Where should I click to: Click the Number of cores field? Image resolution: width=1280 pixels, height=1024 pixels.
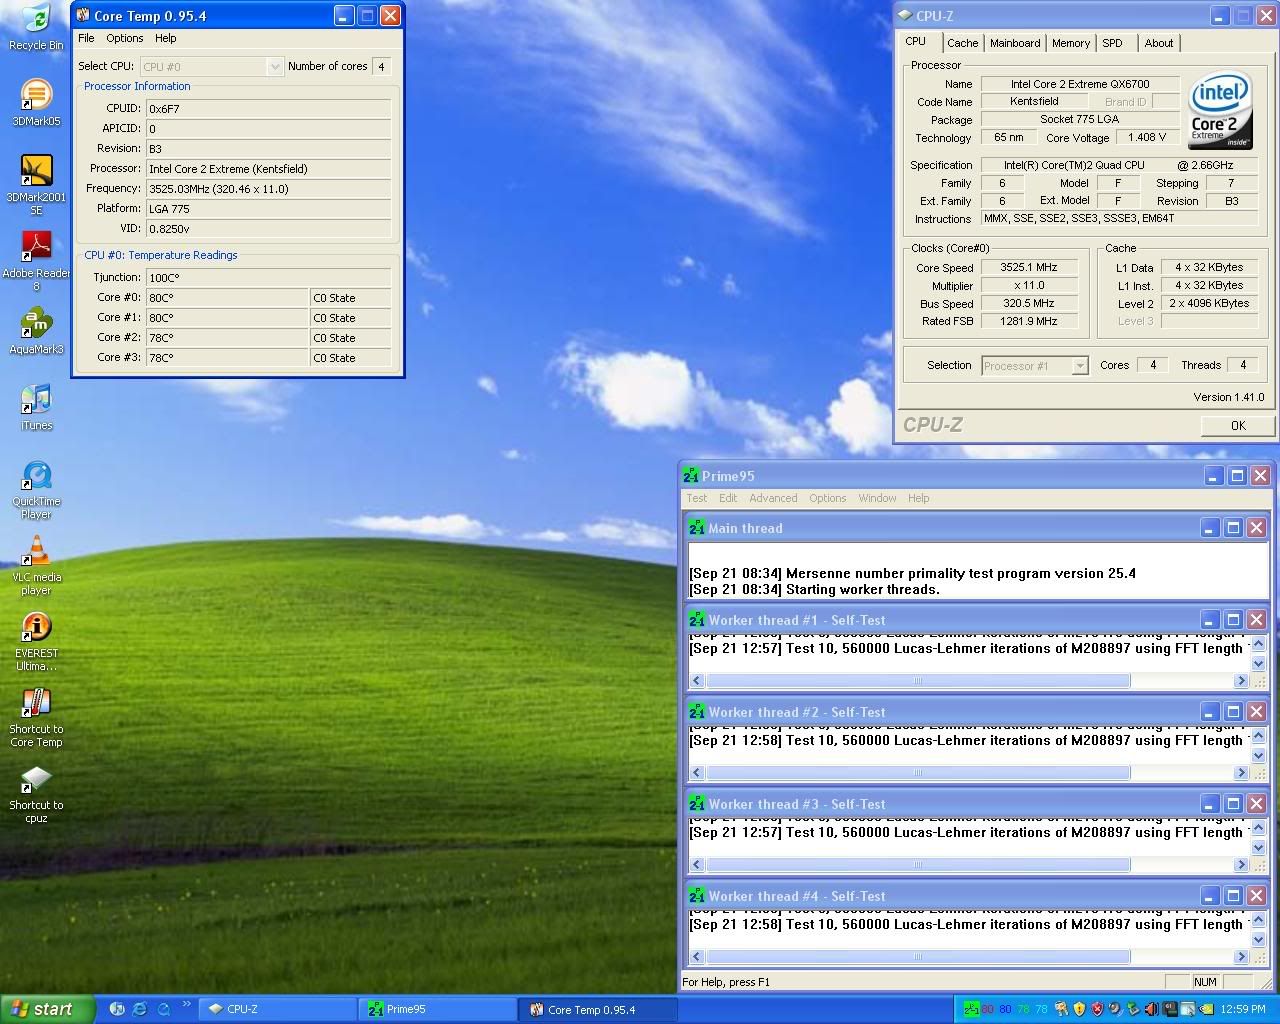click(x=381, y=67)
